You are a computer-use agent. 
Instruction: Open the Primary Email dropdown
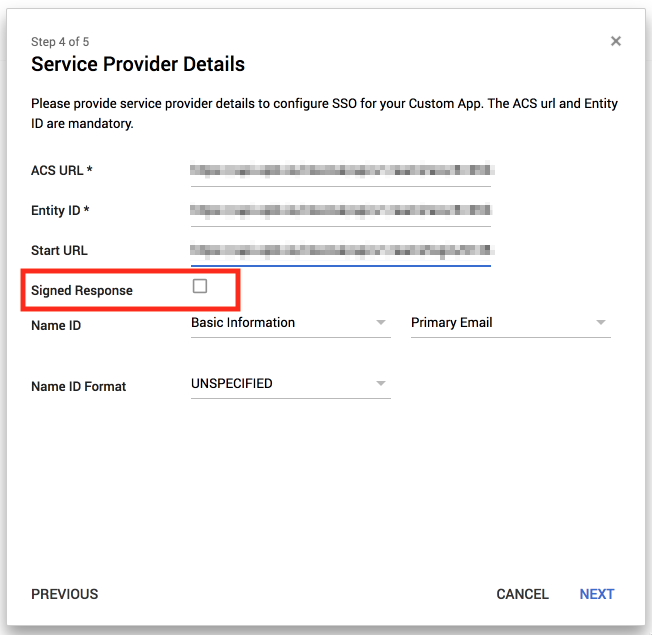(502, 323)
